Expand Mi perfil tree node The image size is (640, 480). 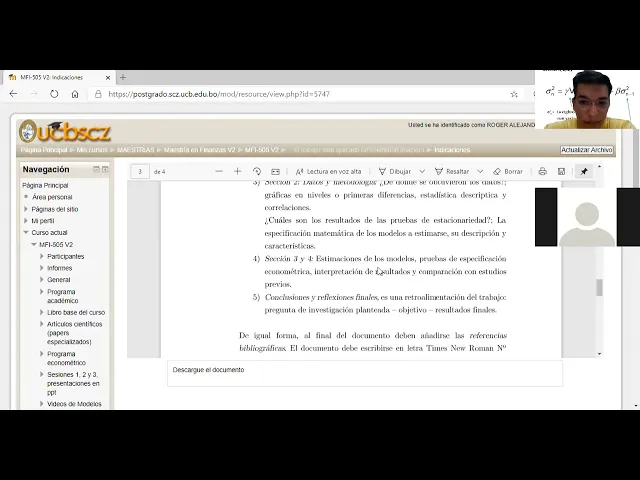26,221
